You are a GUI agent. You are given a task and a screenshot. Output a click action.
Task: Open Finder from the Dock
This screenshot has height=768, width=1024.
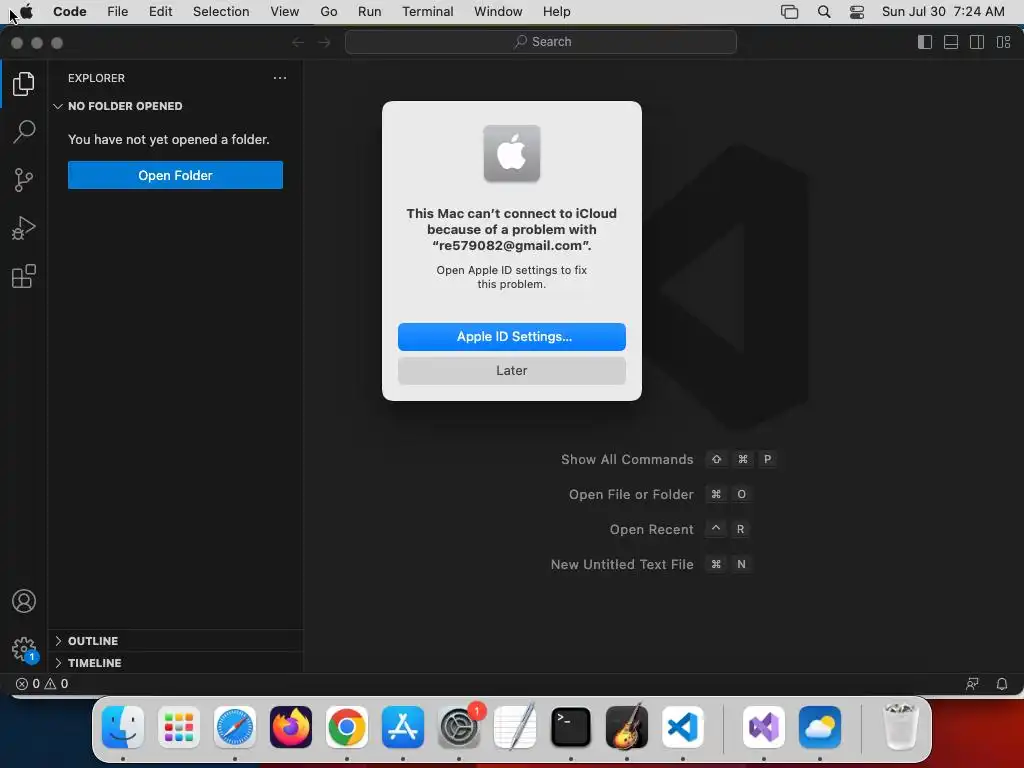point(123,727)
